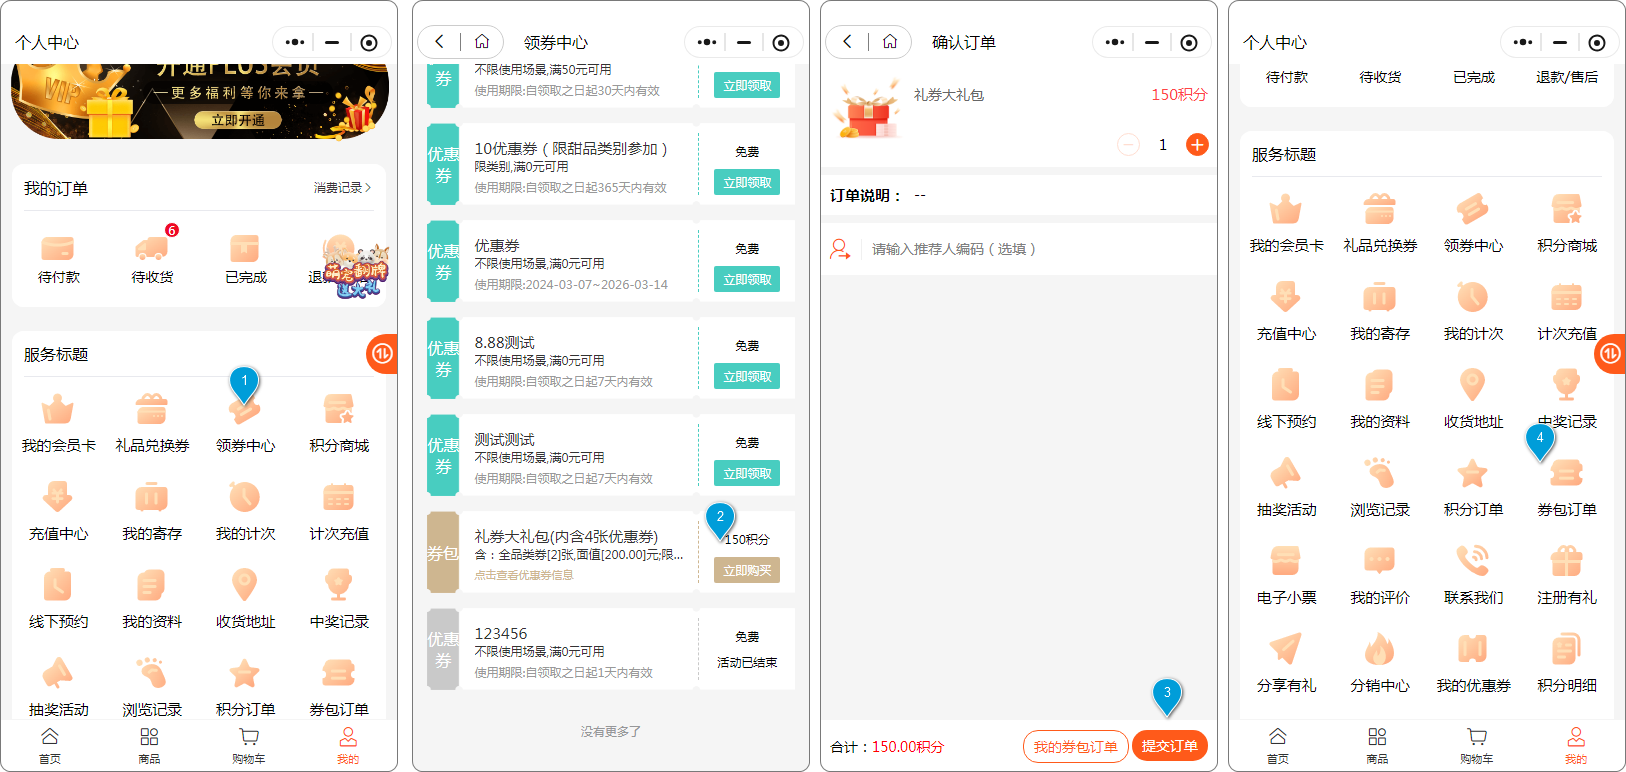The image size is (1626, 772).
Task: Open 充值中心 icon in first 个人中心 screen
Action: pyautogui.click(x=58, y=497)
